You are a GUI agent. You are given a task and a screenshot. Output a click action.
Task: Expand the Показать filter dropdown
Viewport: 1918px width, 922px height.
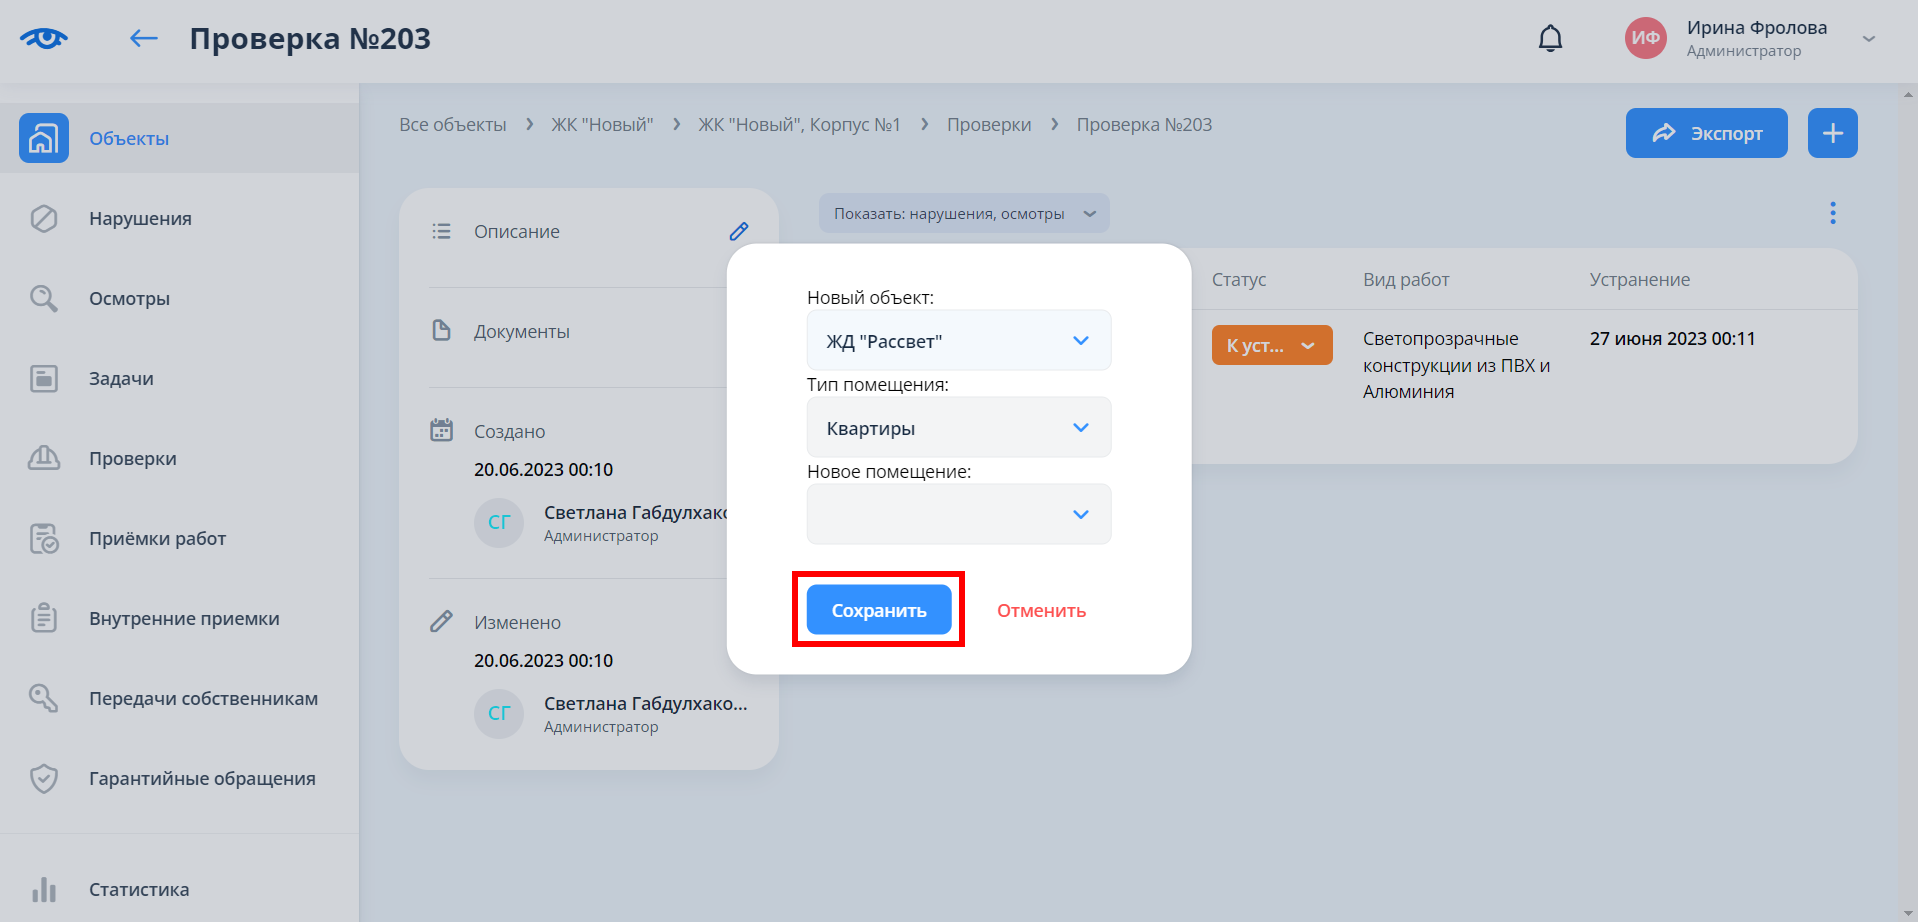963,214
